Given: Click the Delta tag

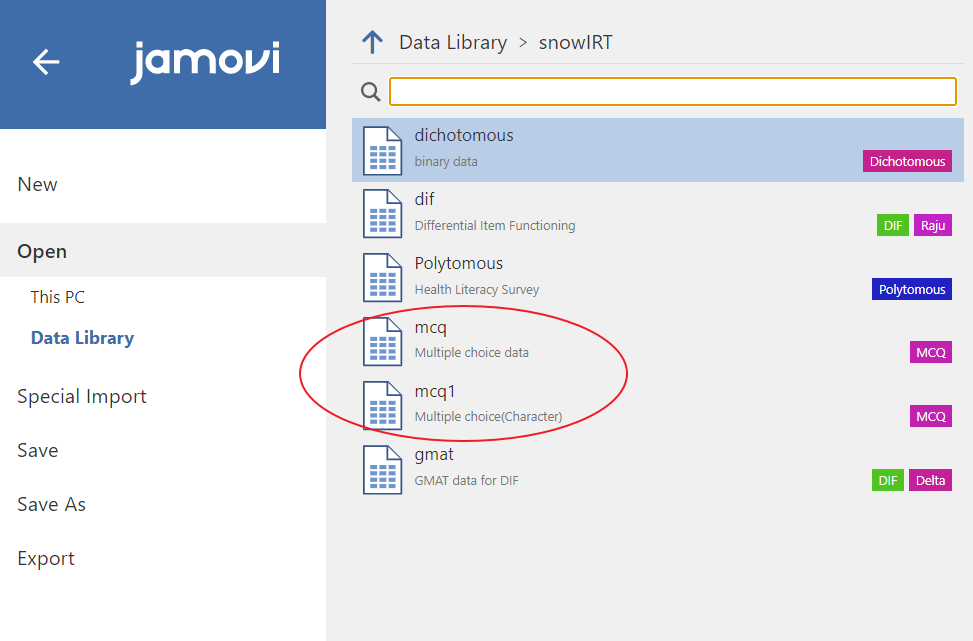Looking at the screenshot, I should [930, 480].
